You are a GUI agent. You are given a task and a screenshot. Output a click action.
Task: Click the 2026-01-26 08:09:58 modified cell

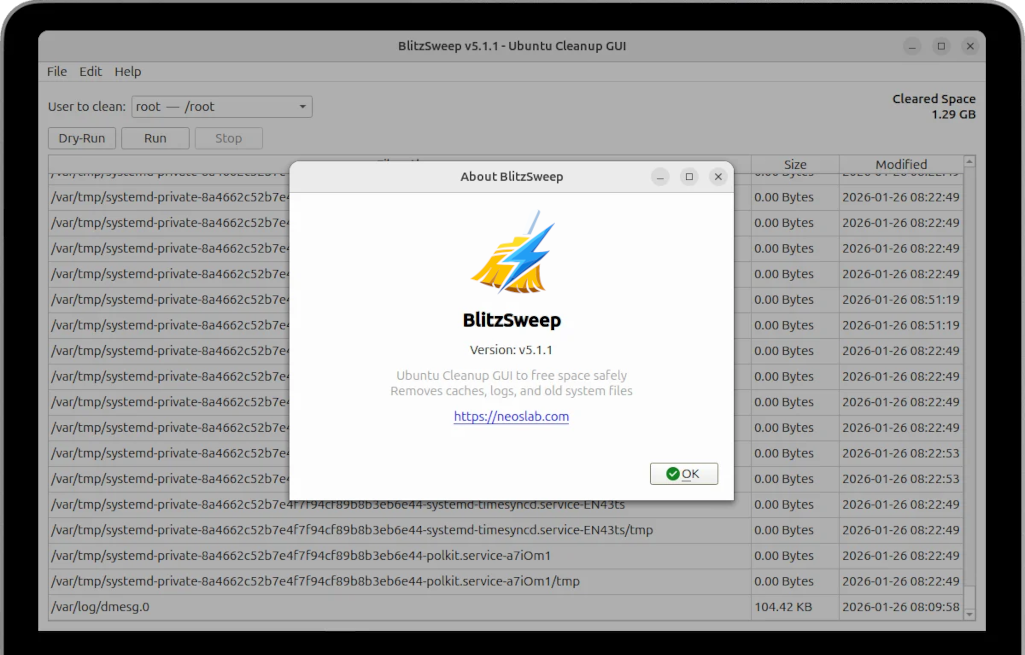[901, 607]
